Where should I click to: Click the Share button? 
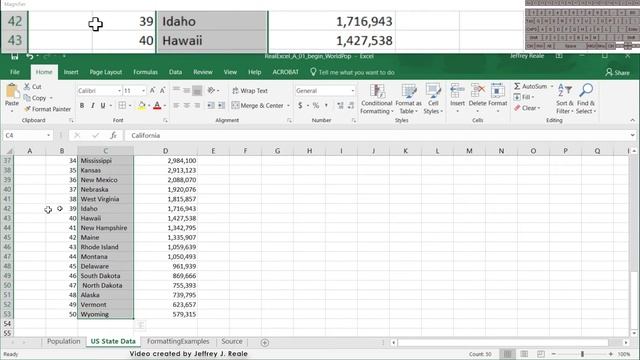coord(617,73)
